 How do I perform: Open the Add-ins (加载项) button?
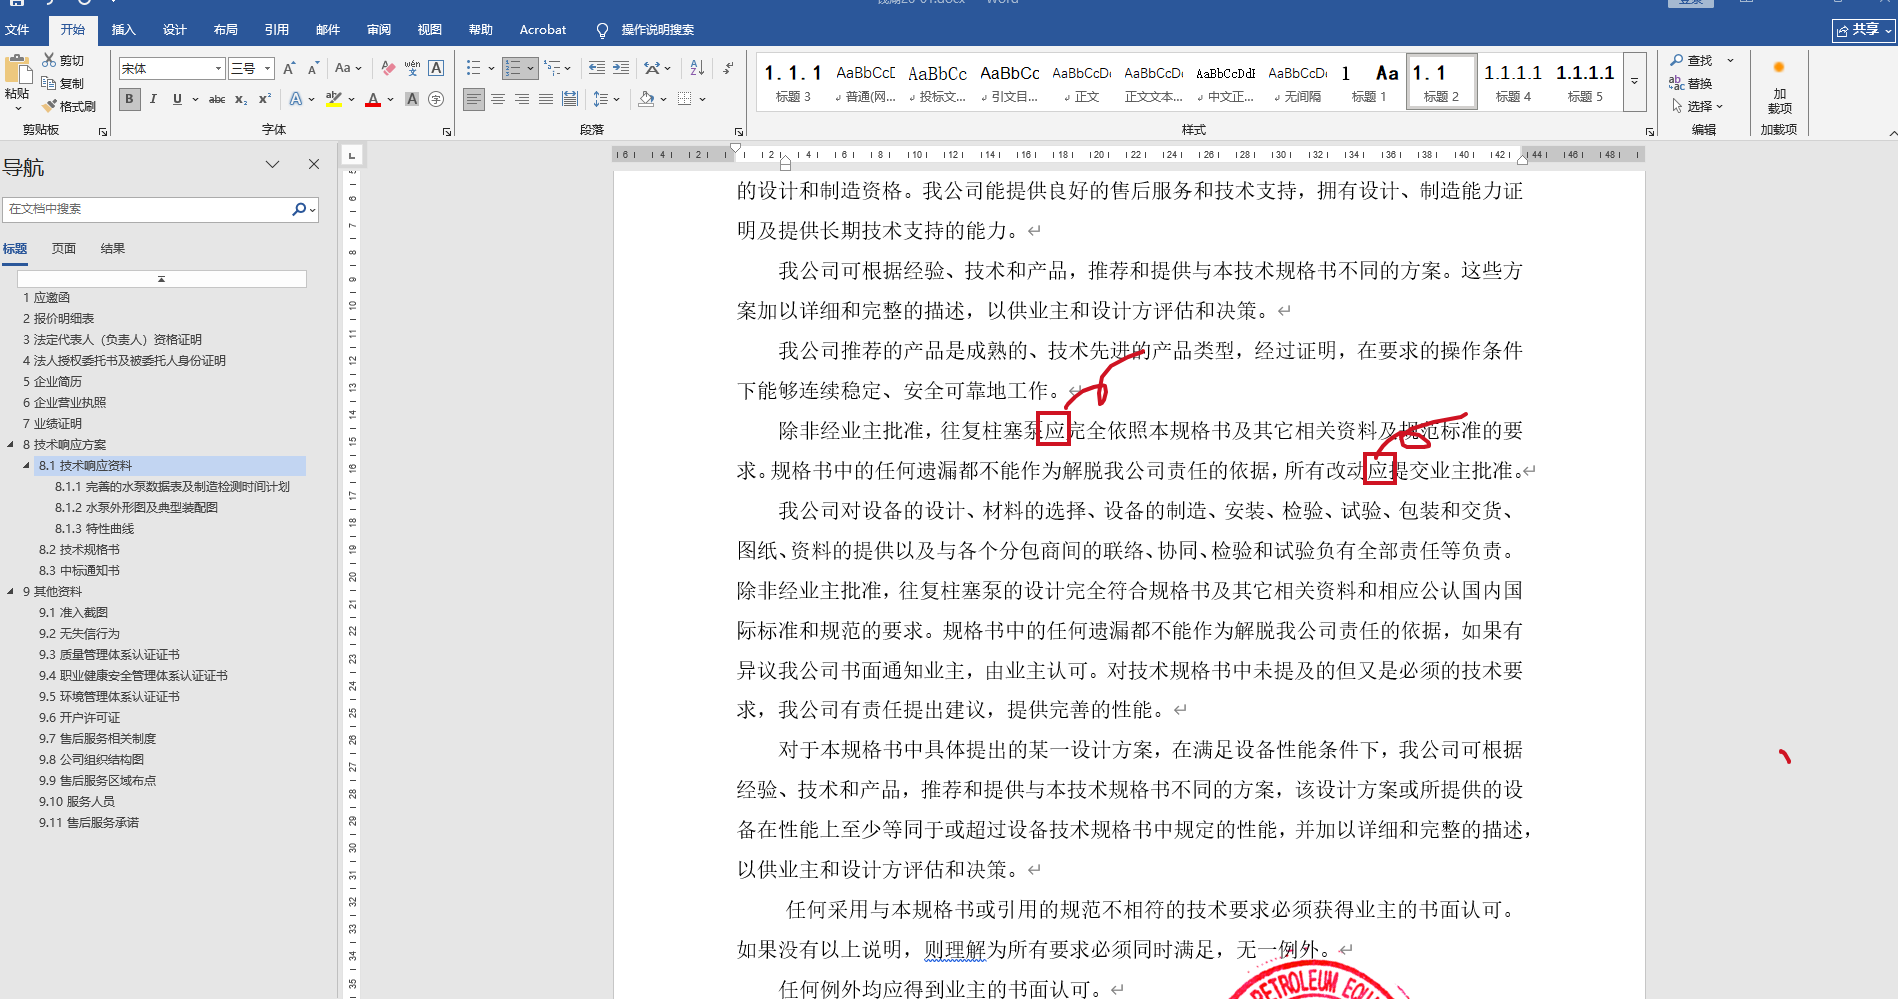[x=1779, y=90]
